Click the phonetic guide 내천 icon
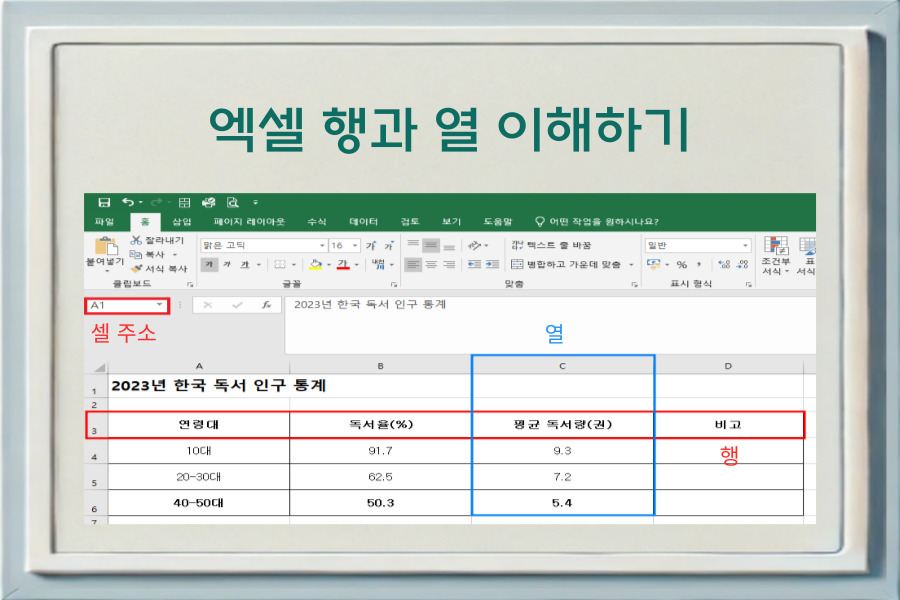Viewport: 900px width, 600px height. [378, 265]
